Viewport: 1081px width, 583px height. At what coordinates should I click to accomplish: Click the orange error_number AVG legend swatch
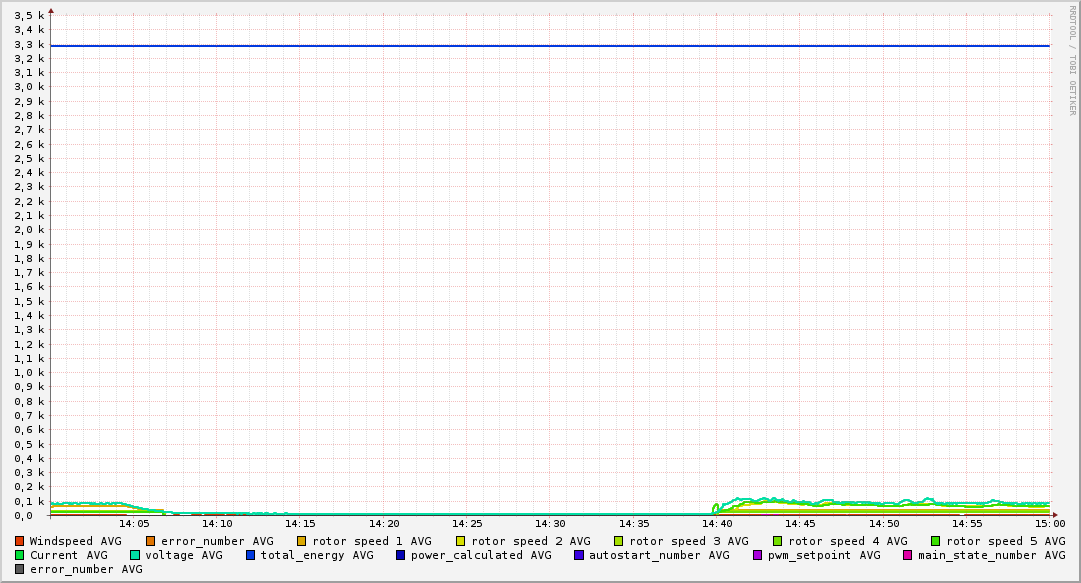151,541
